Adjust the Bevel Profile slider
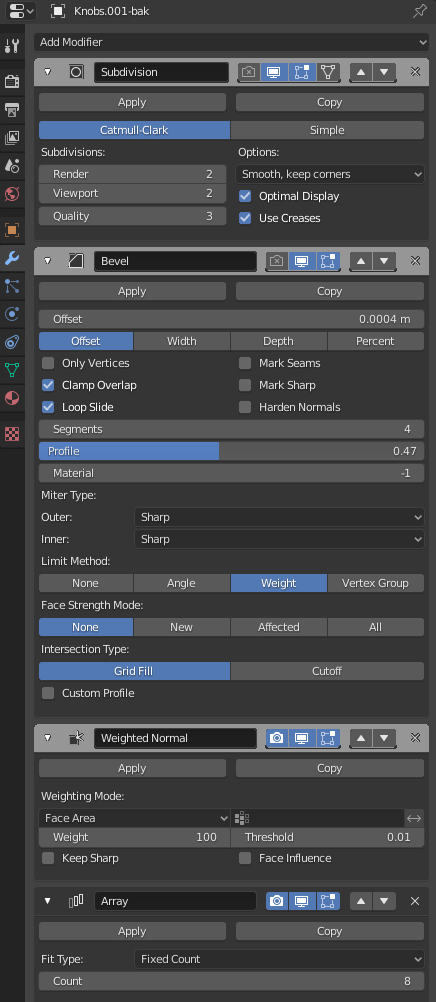 point(231,451)
